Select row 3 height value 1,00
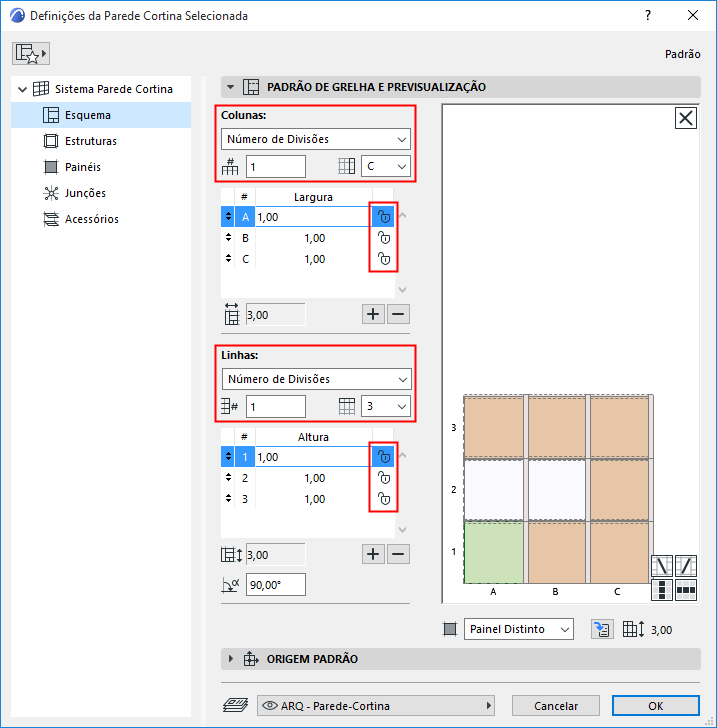Viewport: 717px width, 728px height. tap(314, 499)
